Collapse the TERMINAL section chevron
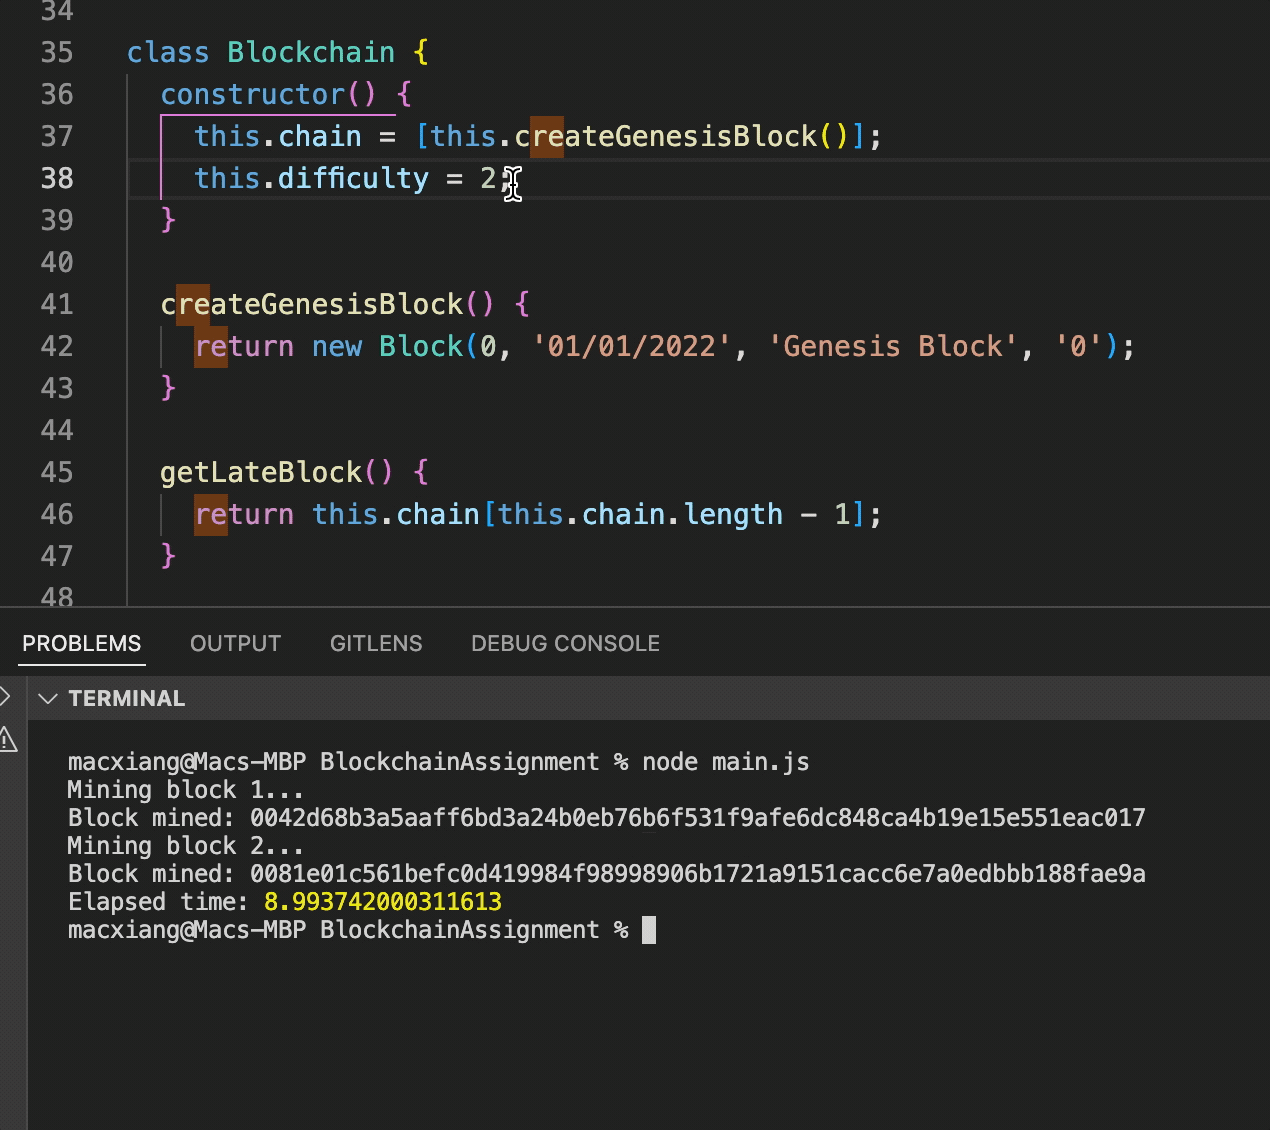Screen dimensions: 1270x1130 [x=47, y=698]
